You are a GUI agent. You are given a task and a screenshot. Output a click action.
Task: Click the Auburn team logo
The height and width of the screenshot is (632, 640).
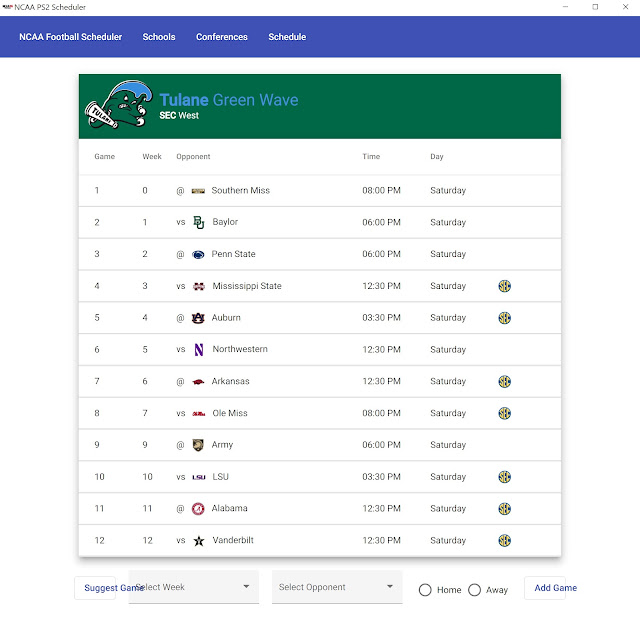[198, 318]
